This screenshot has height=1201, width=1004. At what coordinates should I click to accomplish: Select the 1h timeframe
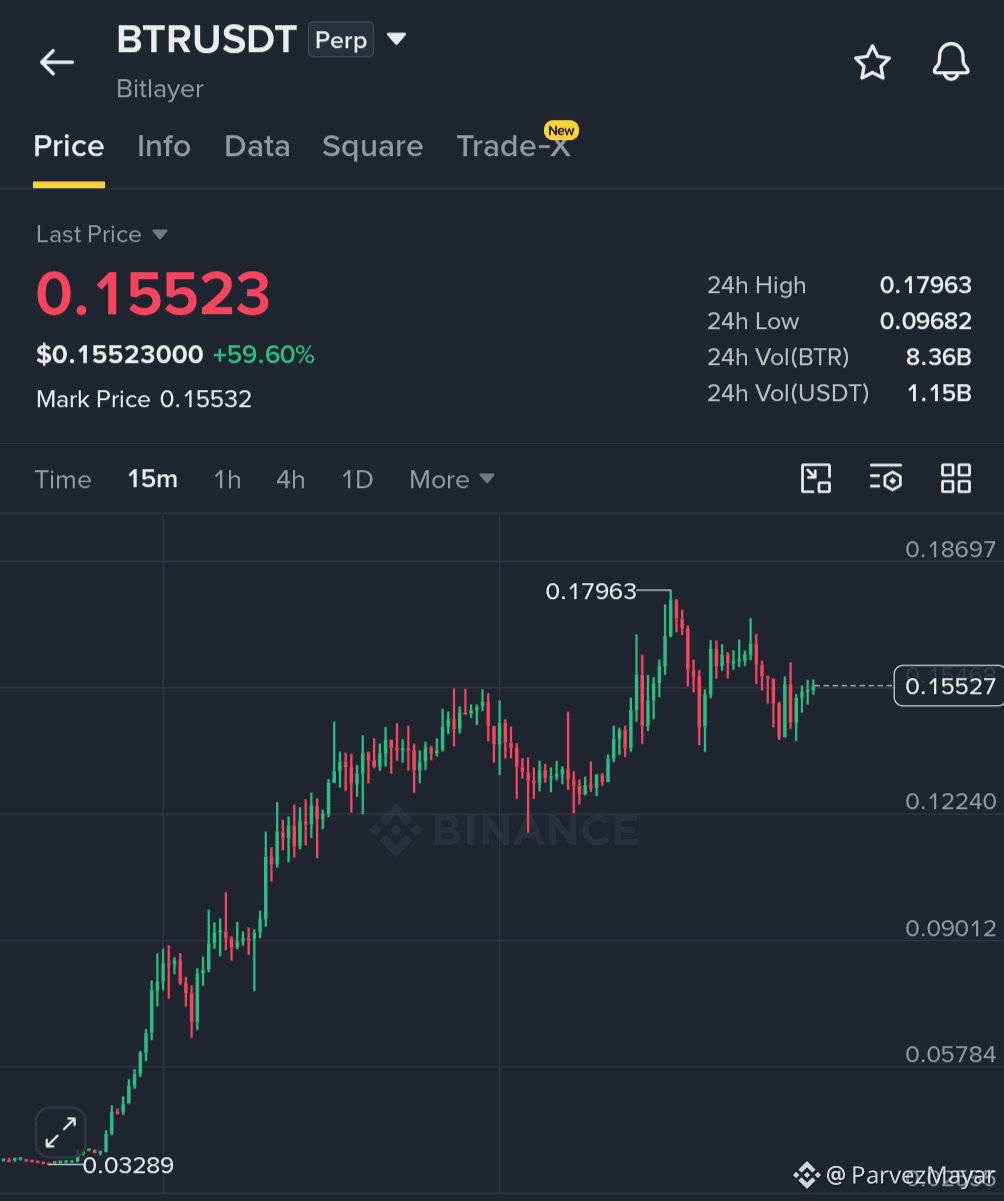[228, 480]
